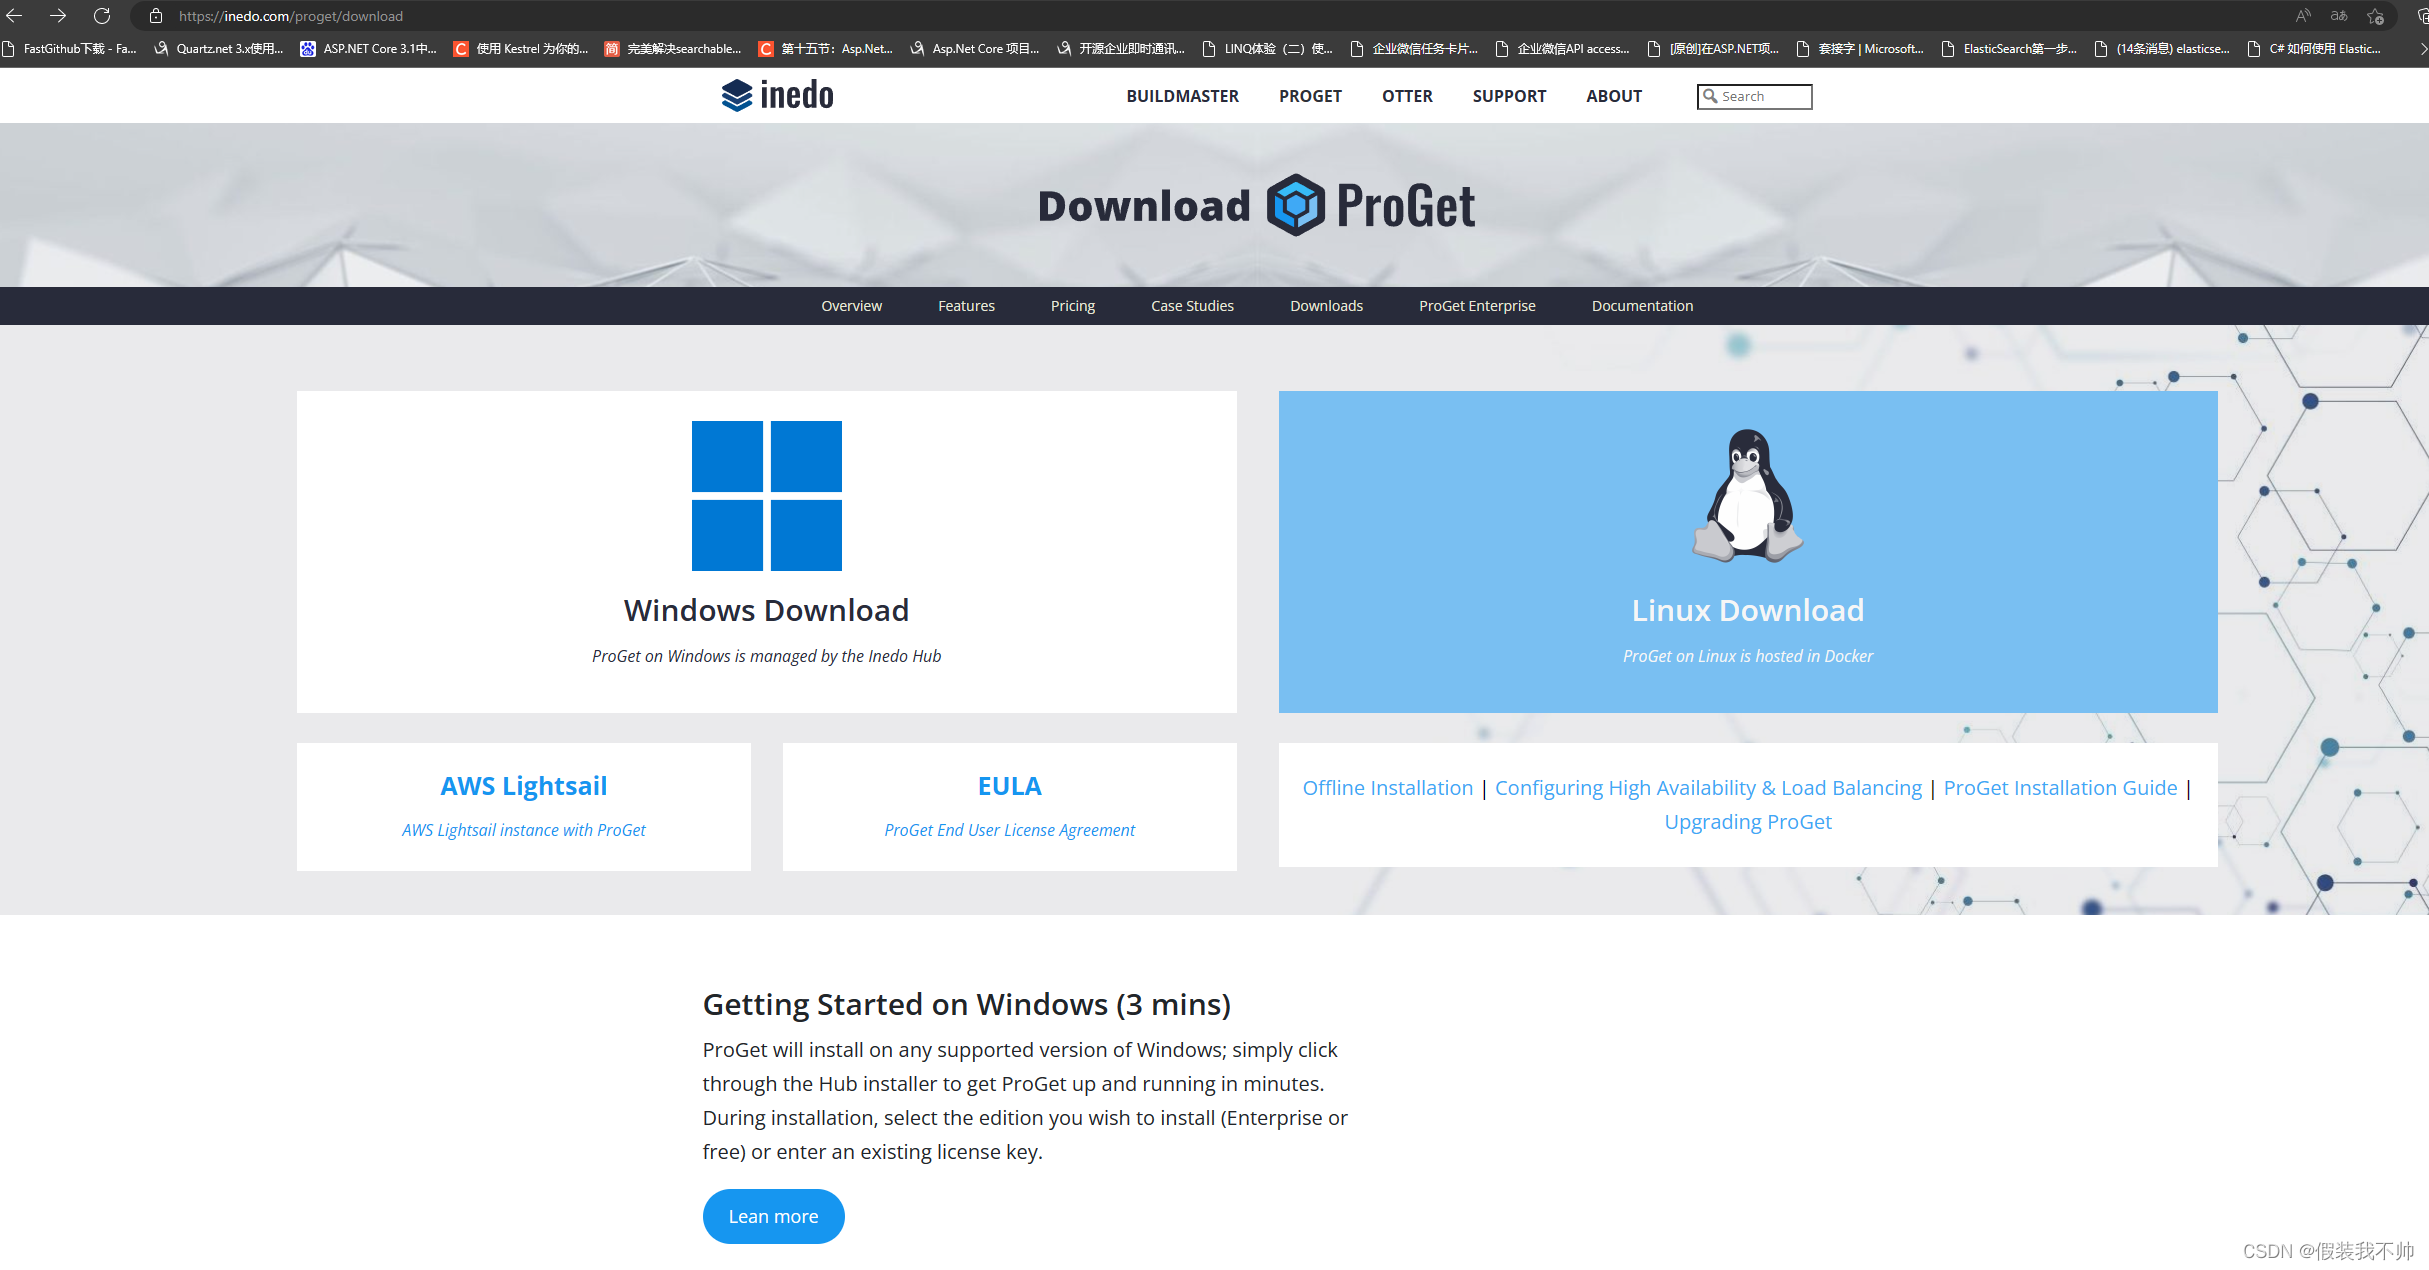
Task: Go back with browser back arrow
Action: pyautogui.click(x=14, y=16)
